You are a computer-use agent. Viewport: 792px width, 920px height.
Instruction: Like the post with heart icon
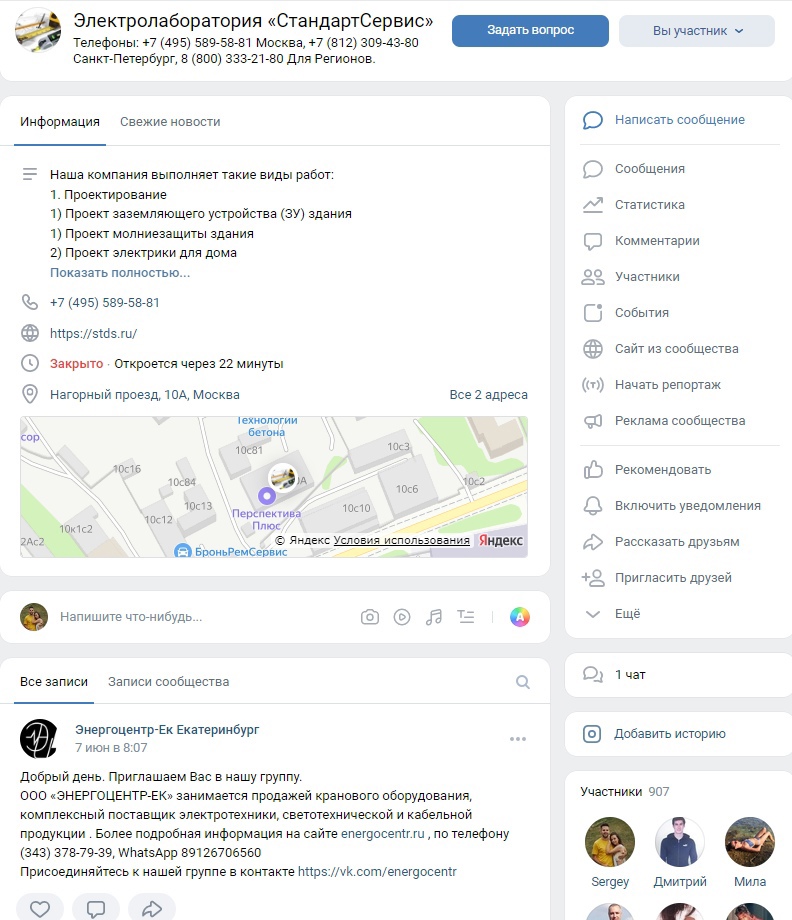coord(40,909)
